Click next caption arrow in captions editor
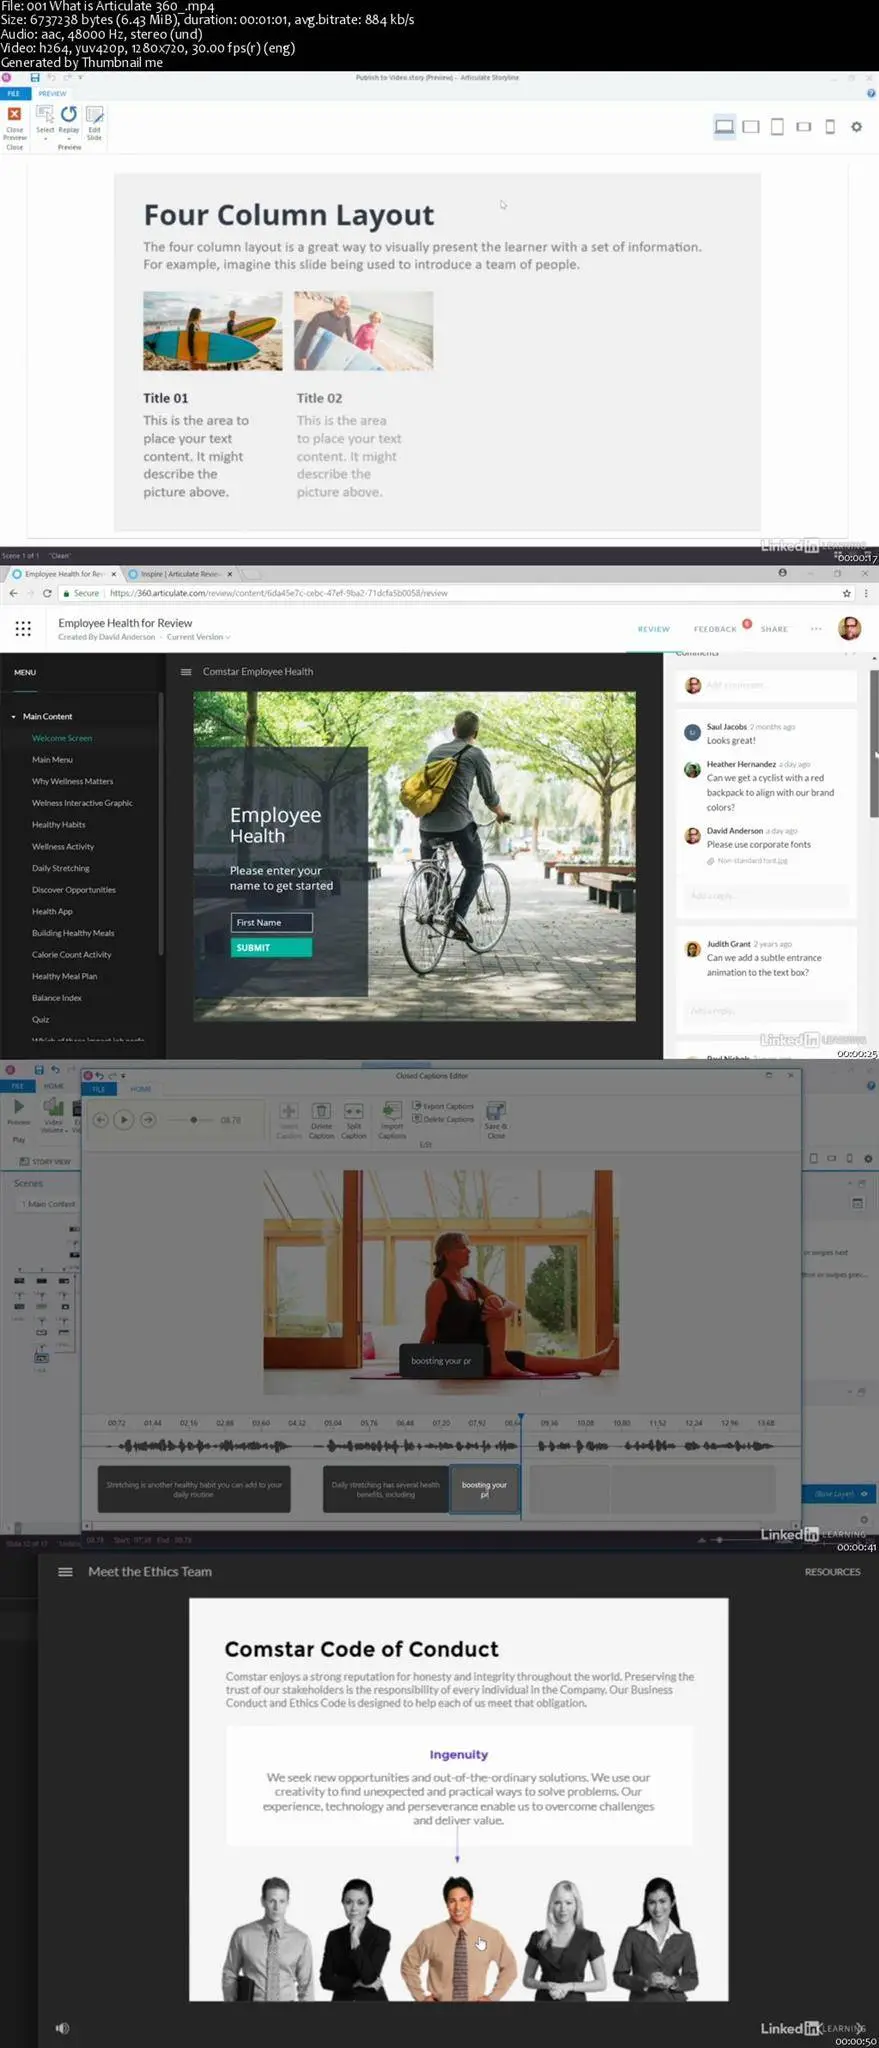Image resolution: width=879 pixels, height=2048 pixels. pyautogui.click(x=148, y=1120)
